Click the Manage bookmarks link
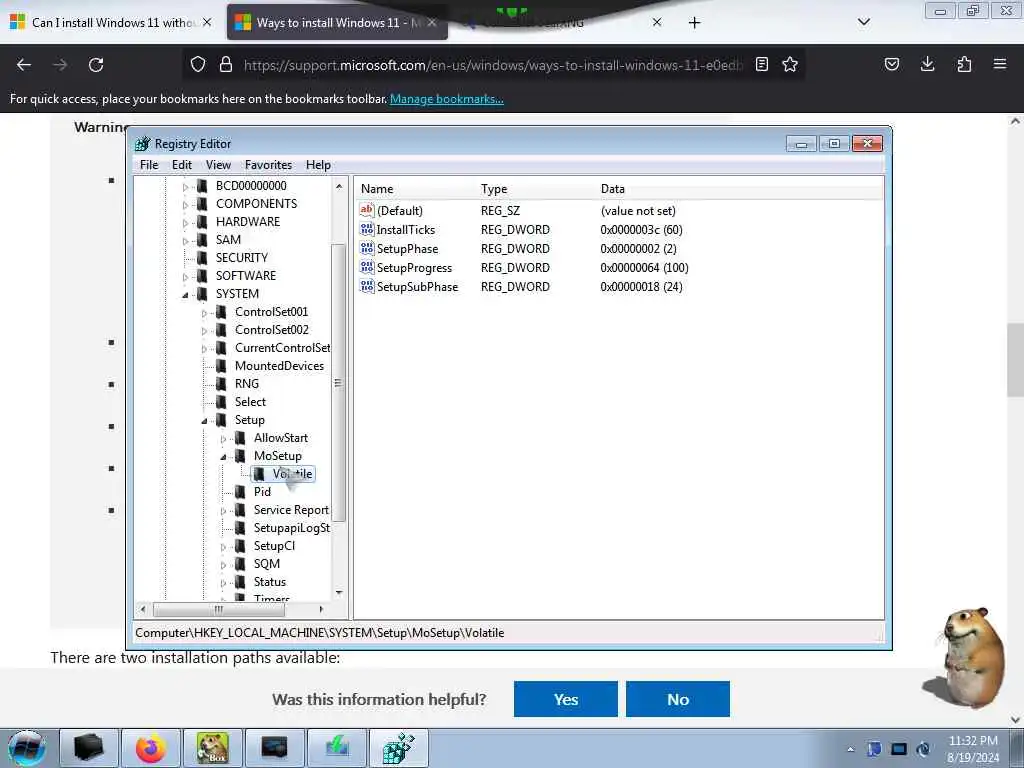 447,99
